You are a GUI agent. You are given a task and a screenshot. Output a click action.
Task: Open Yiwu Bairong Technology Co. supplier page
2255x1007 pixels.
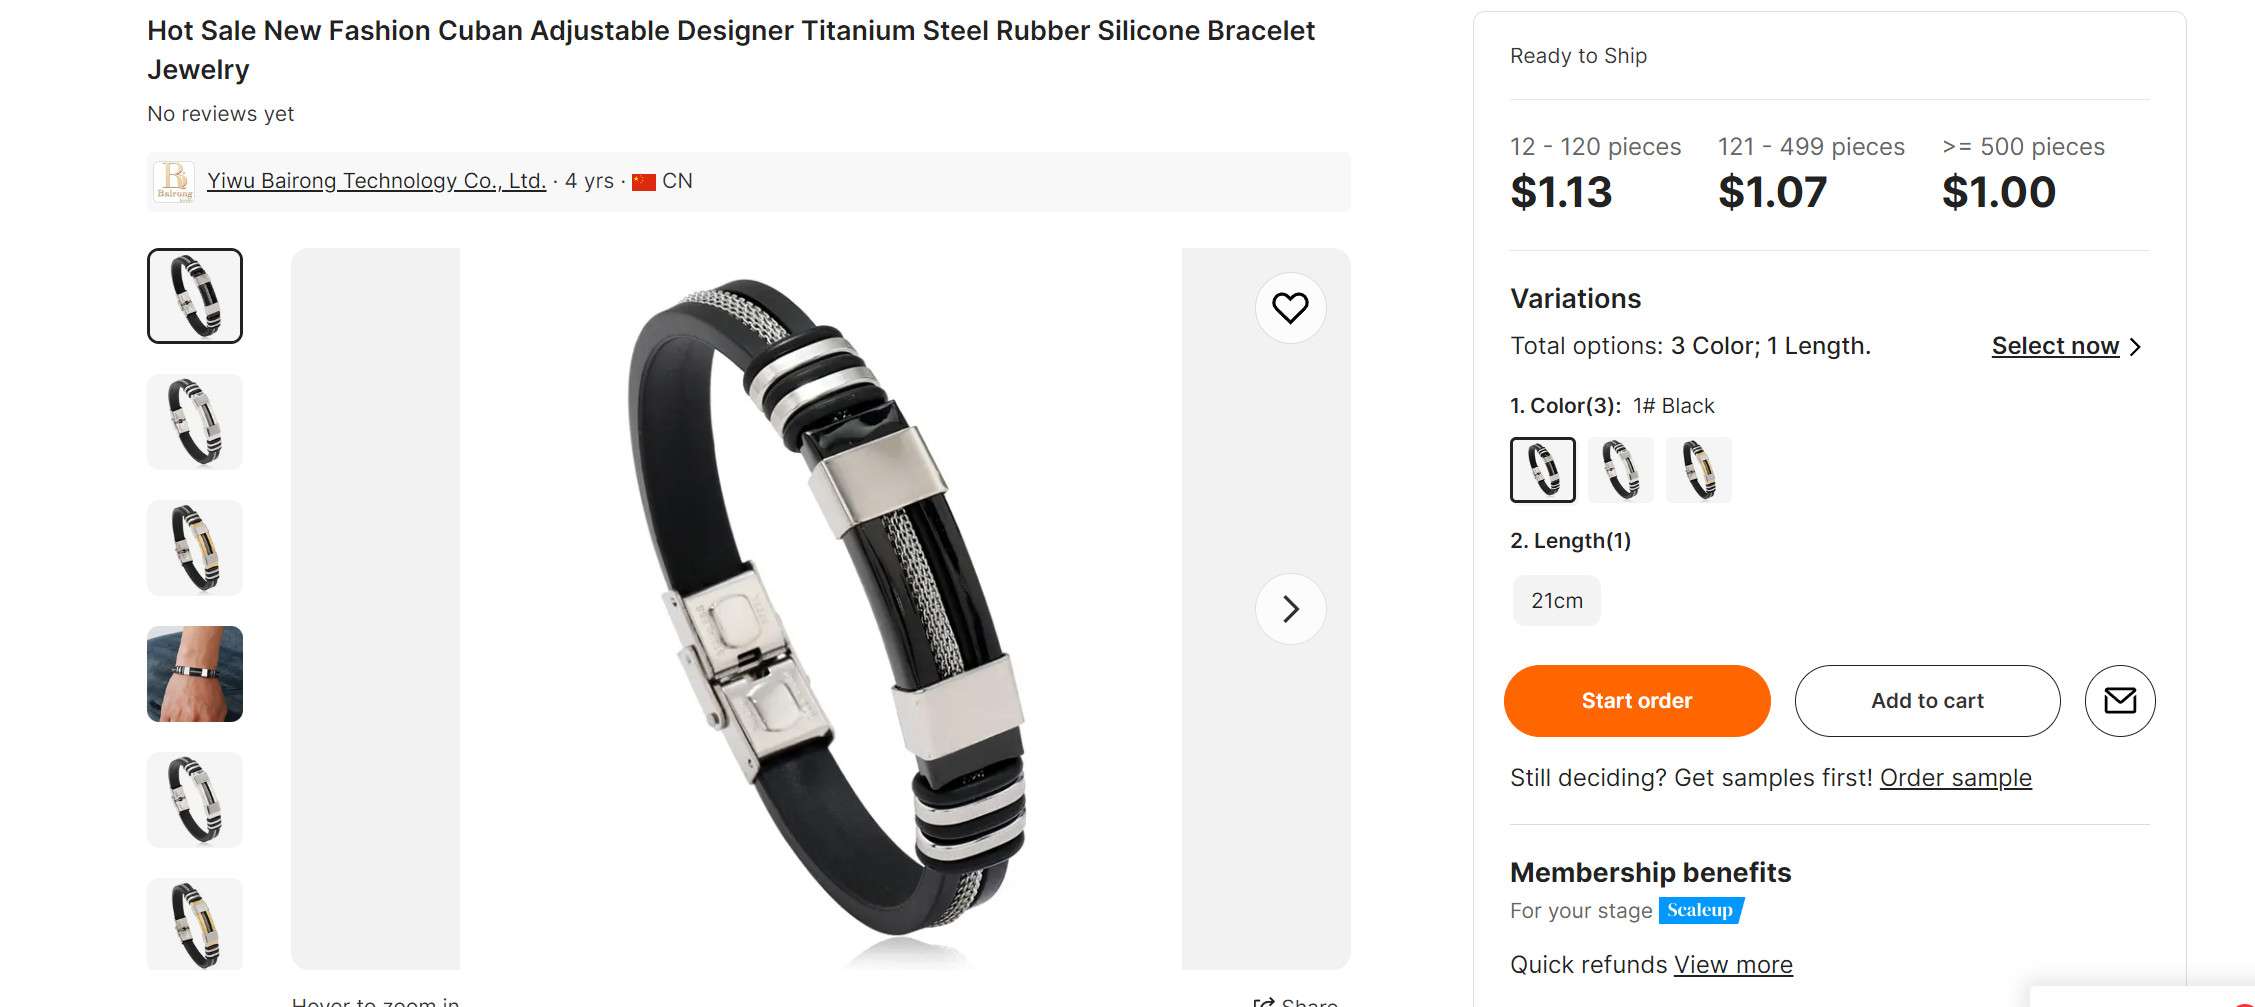[x=376, y=181]
